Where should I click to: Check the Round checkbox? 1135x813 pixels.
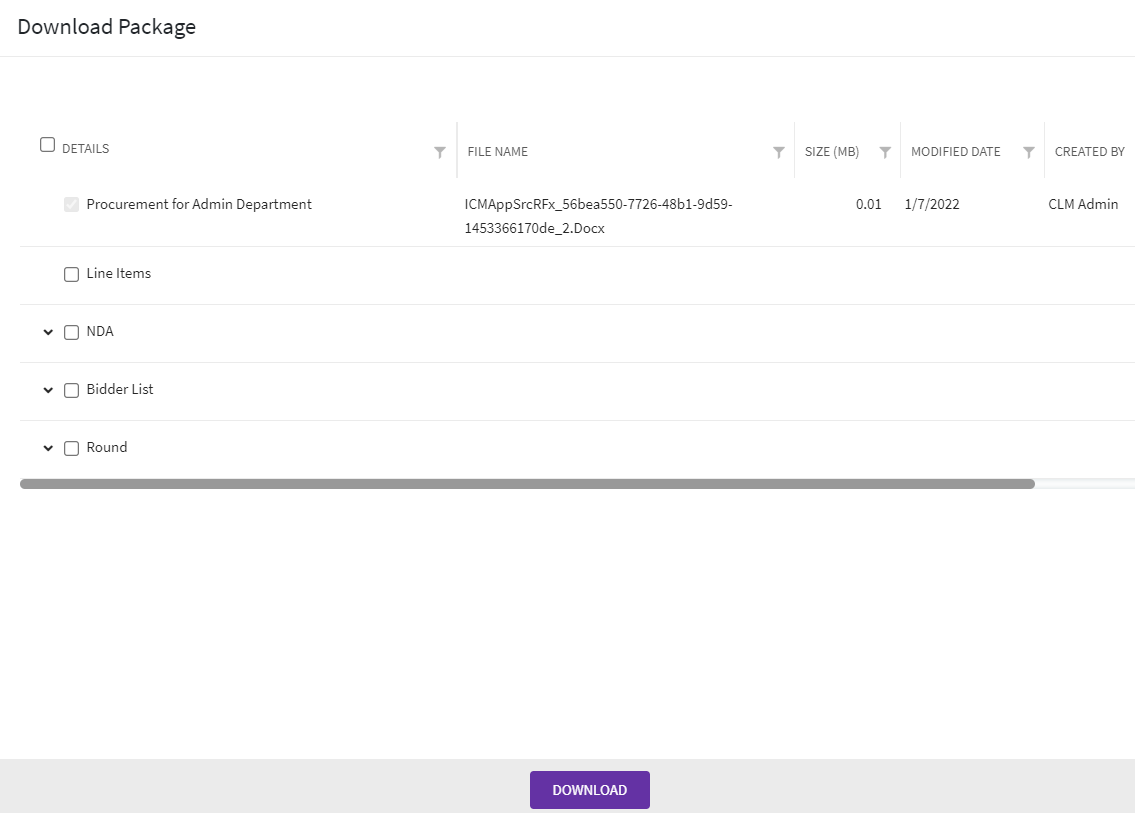pos(71,448)
